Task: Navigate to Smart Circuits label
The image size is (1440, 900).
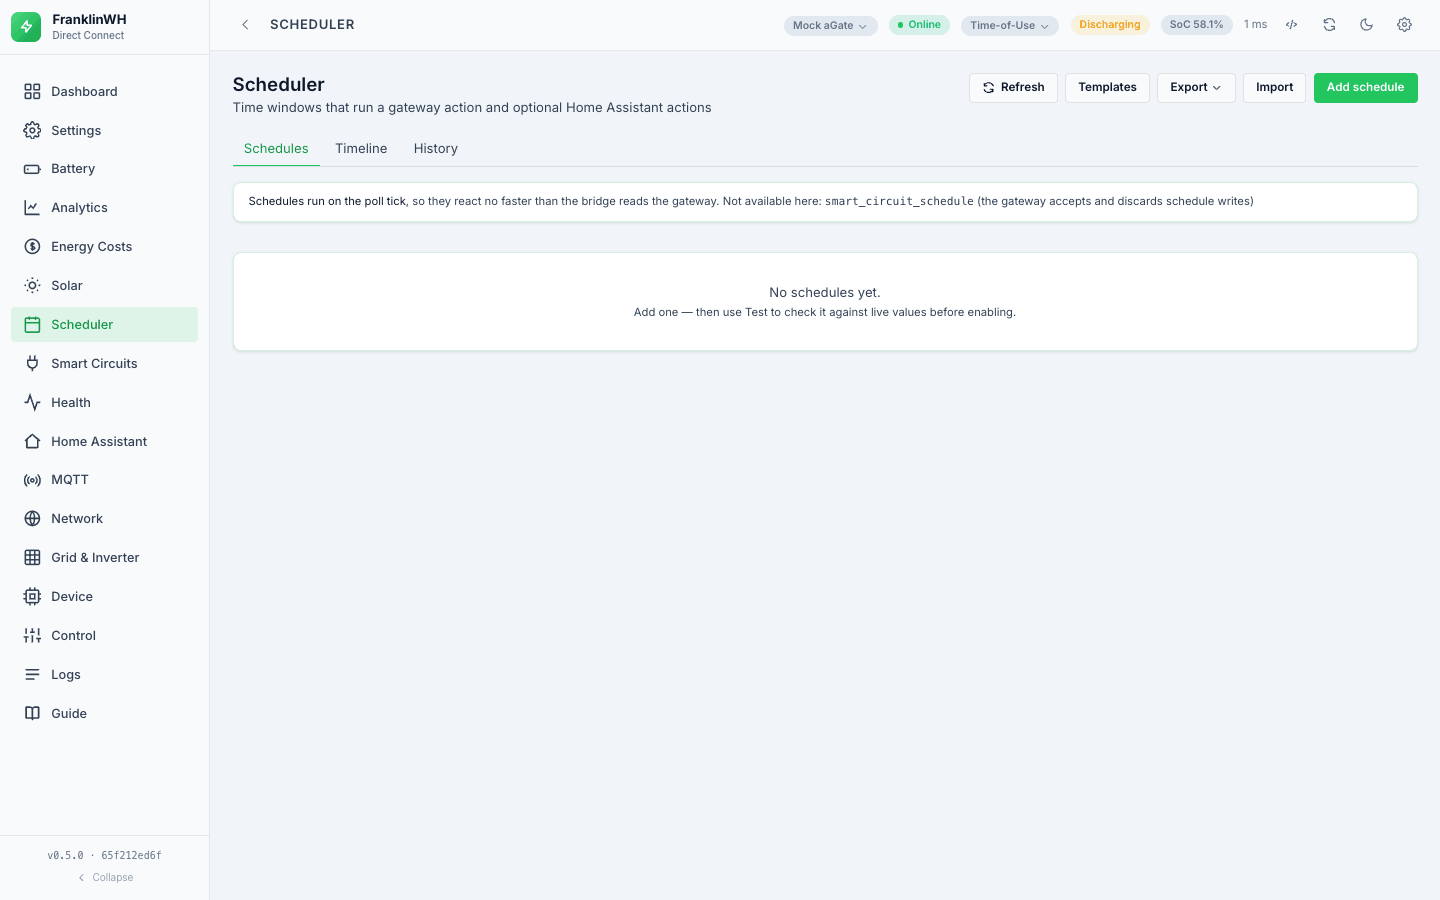Action: (x=94, y=364)
